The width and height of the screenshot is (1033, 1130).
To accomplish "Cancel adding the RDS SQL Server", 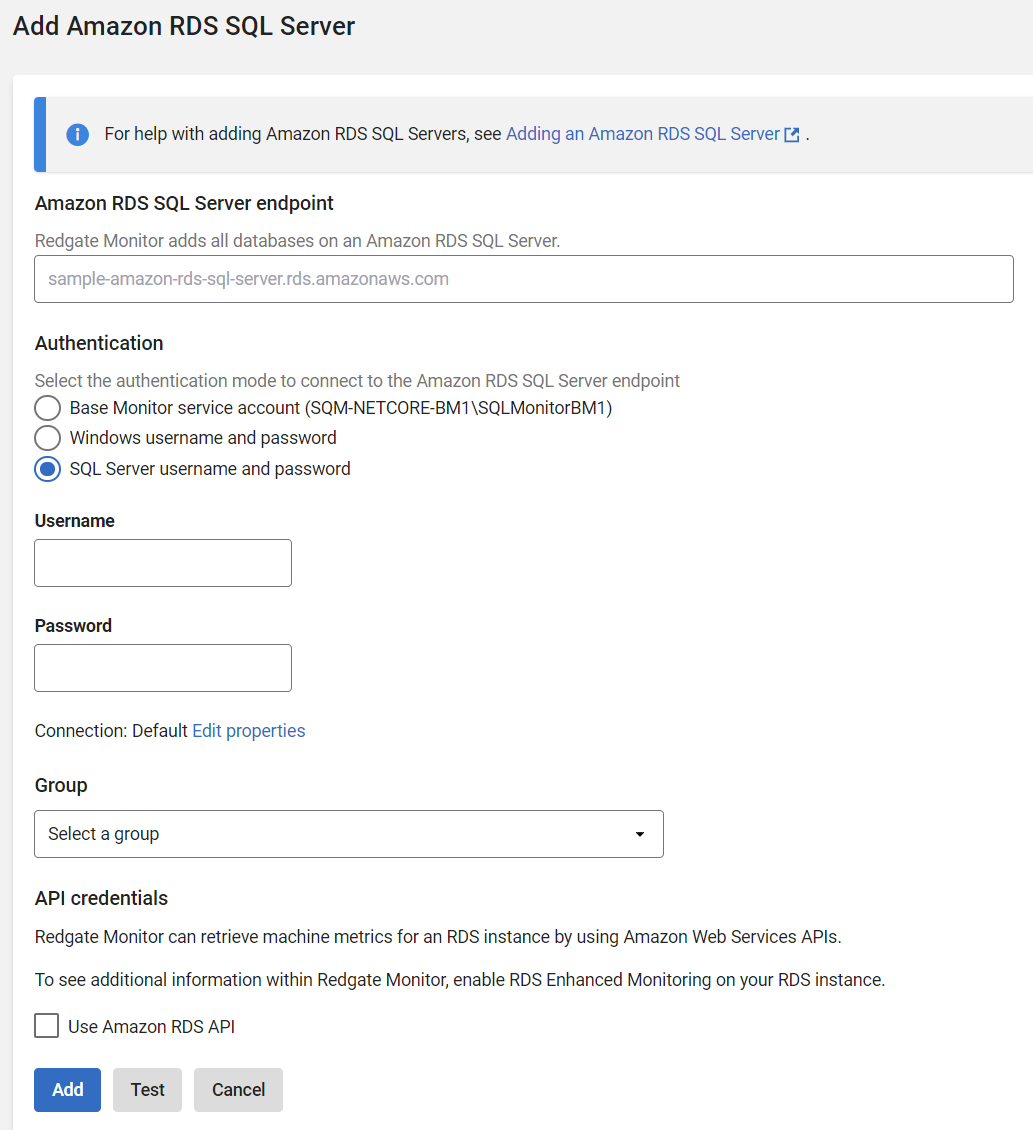I will coord(238,1090).
